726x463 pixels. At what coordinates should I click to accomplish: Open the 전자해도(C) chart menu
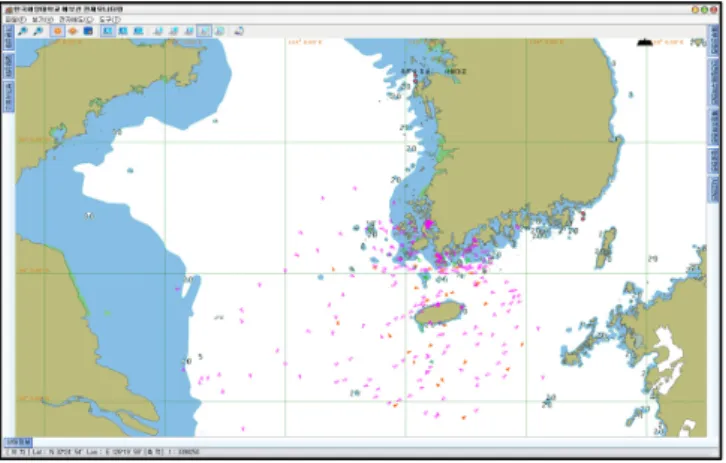(76, 19)
